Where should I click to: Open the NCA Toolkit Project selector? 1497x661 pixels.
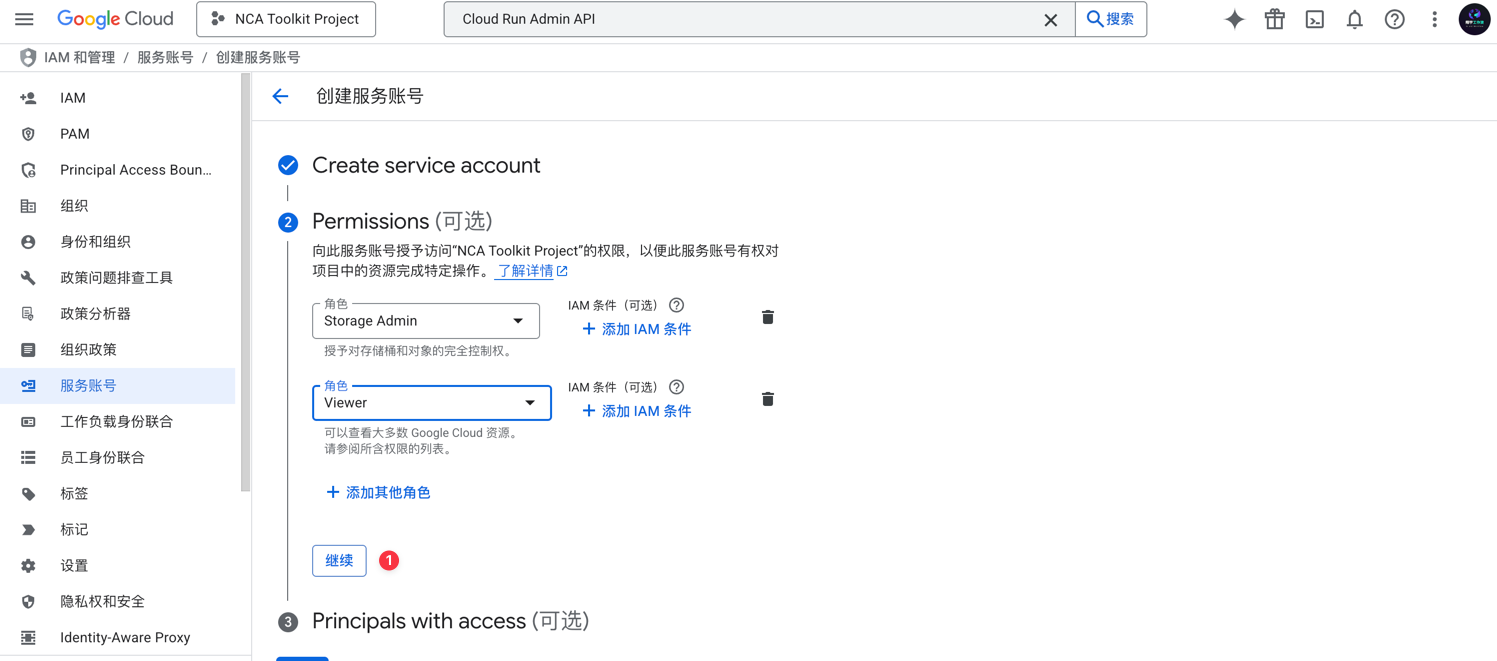286,19
